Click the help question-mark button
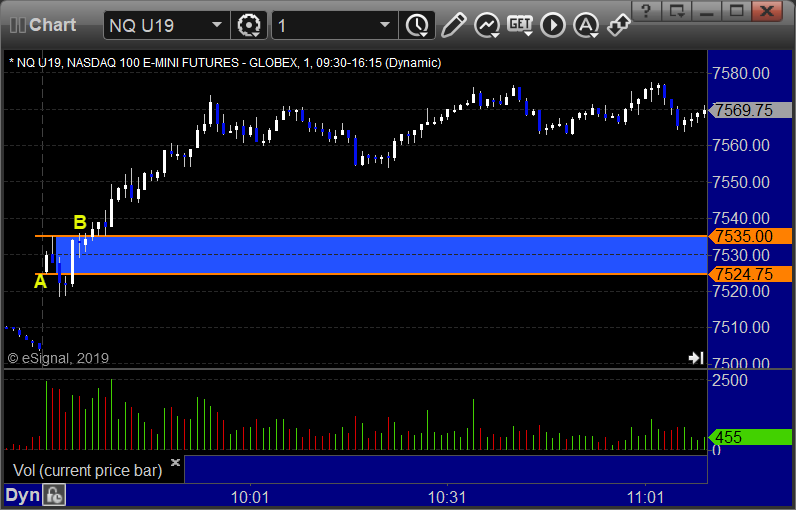796x510 pixels. (x=646, y=11)
